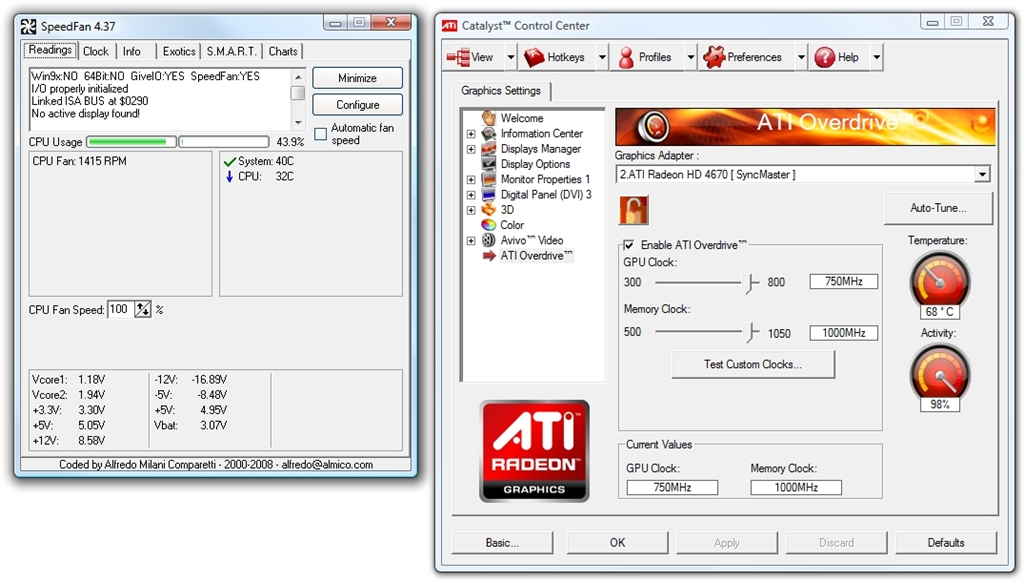The height and width of the screenshot is (581, 1024).
Task: Click the Color wheel tree icon
Action: tap(488, 225)
